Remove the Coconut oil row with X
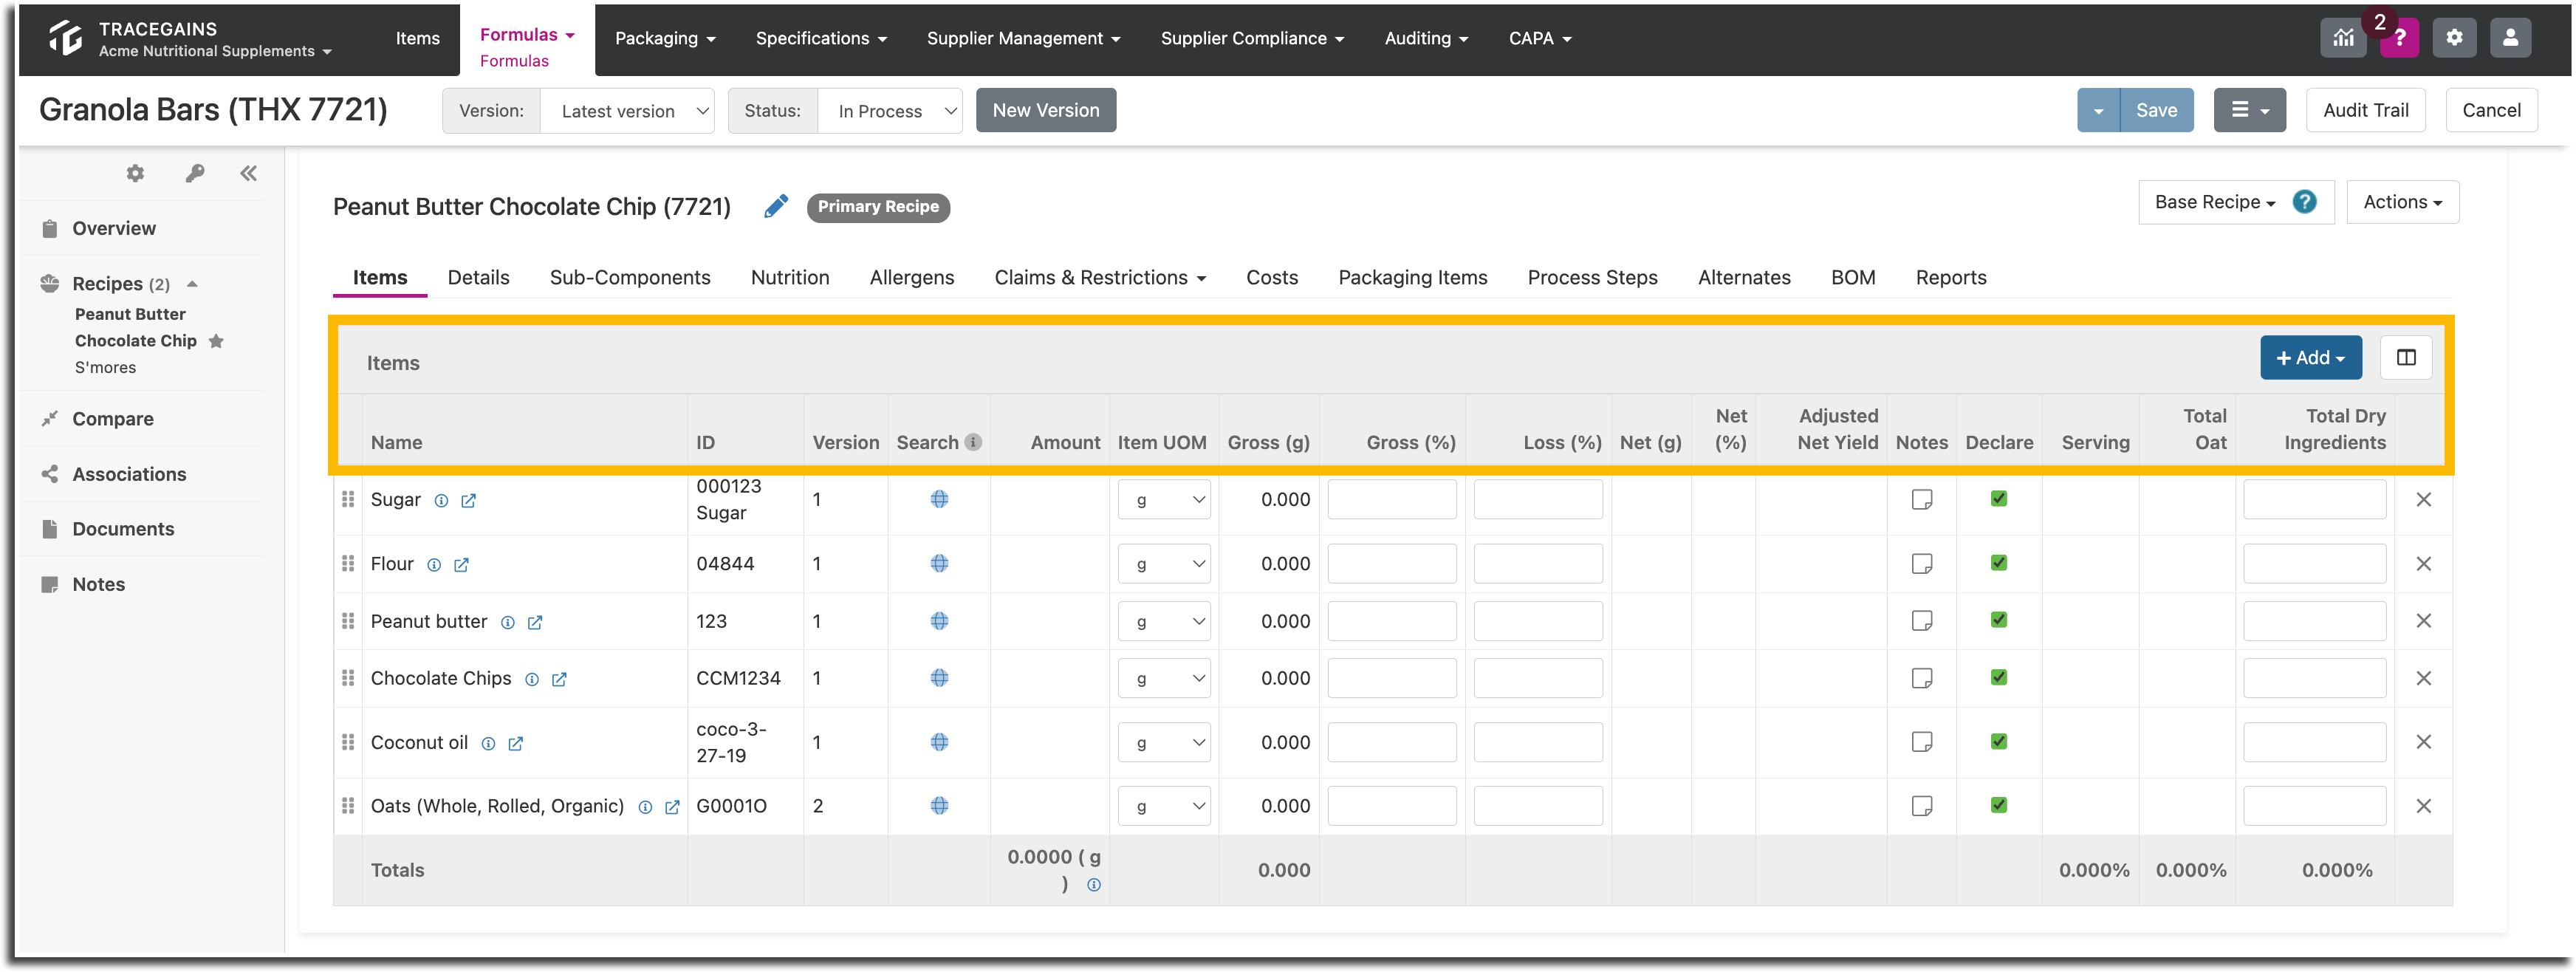The height and width of the screenshot is (972, 2576). (x=2423, y=742)
